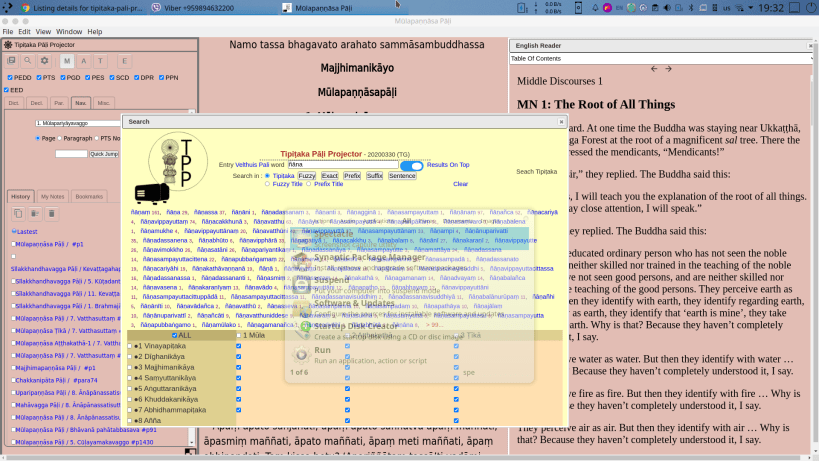The width and height of the screenshot is (819, 461).
Task: Click the save-layout icon in Projector toolbar
Action: pos(11,61)
